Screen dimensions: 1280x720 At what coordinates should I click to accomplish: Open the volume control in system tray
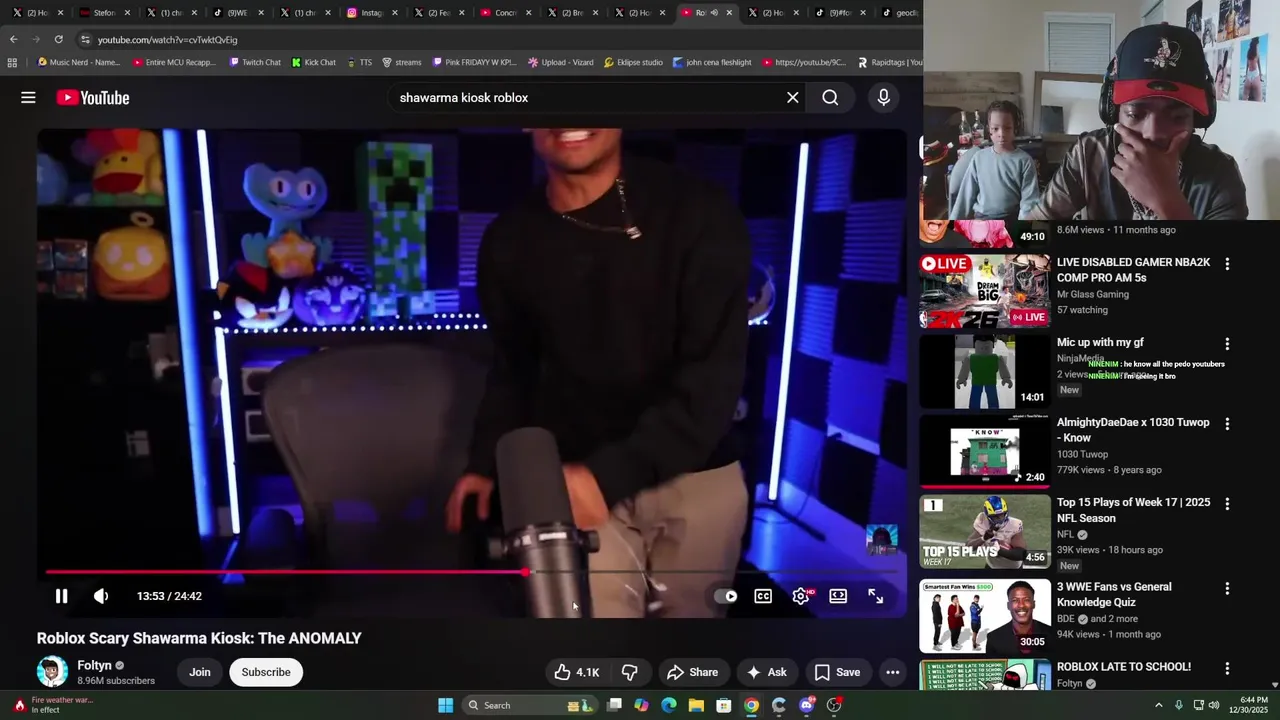[x=1214, y=705]
